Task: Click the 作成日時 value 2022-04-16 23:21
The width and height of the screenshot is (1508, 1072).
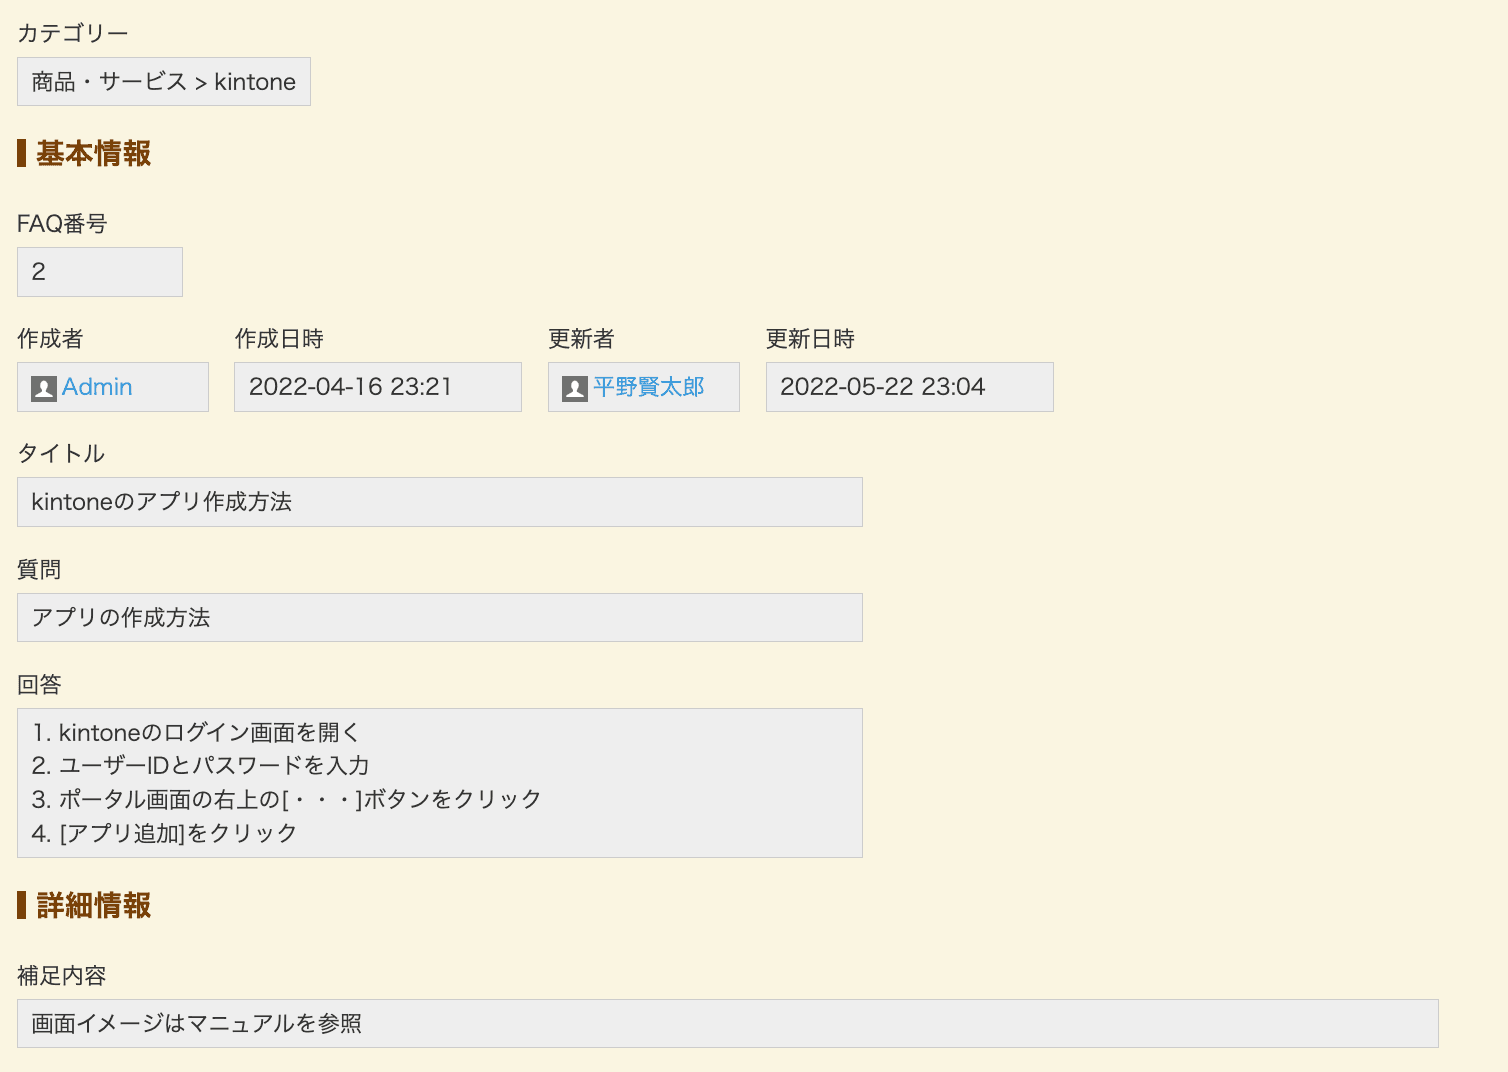Action: (x=378, y=387)
